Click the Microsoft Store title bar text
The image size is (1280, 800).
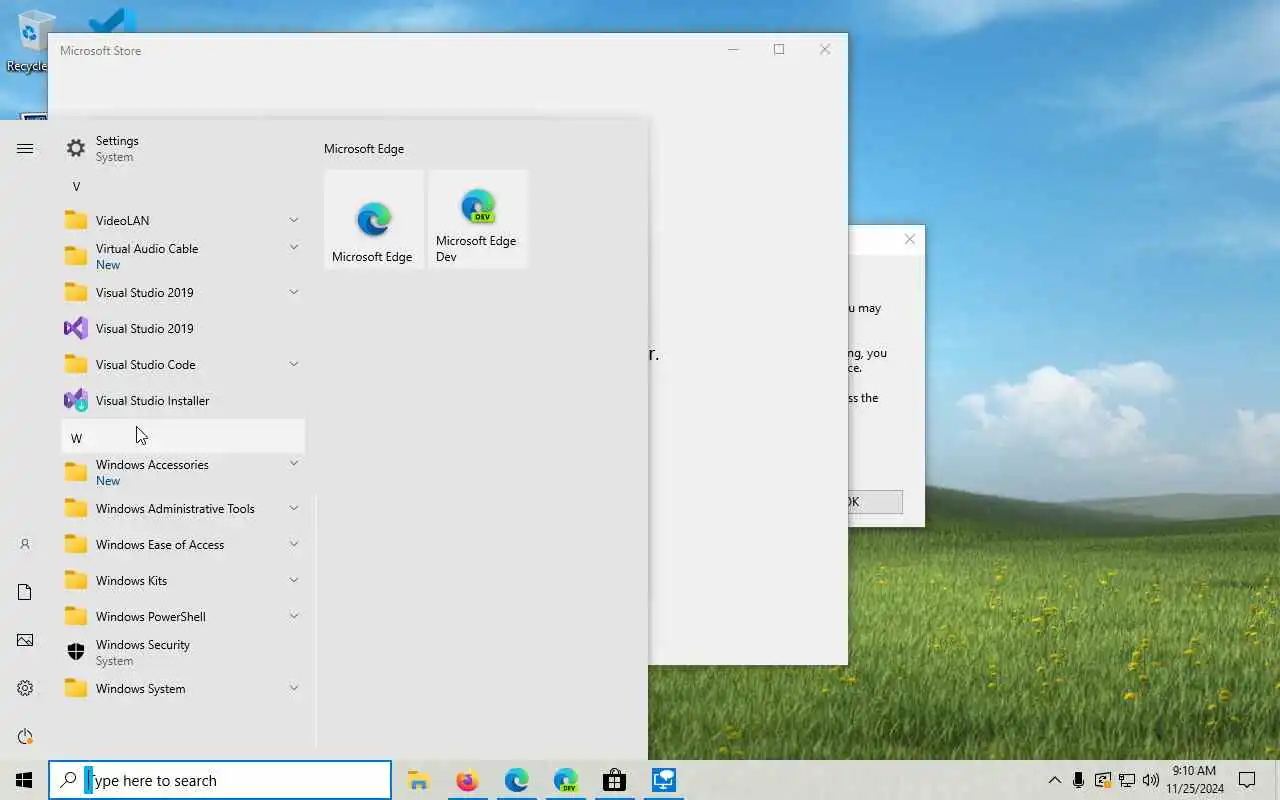(100, 50)
